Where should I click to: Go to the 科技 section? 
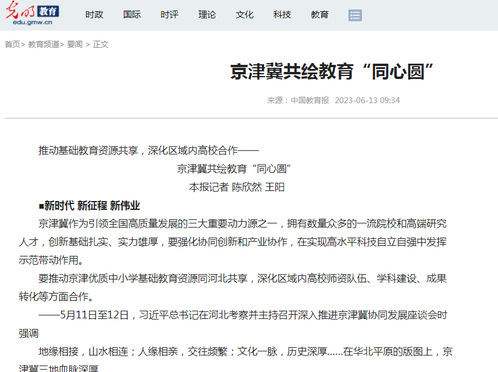tap(282, 15)
